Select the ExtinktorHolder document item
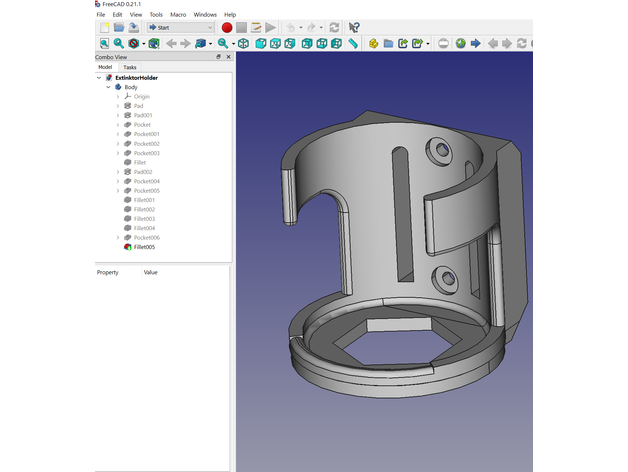 136,77
